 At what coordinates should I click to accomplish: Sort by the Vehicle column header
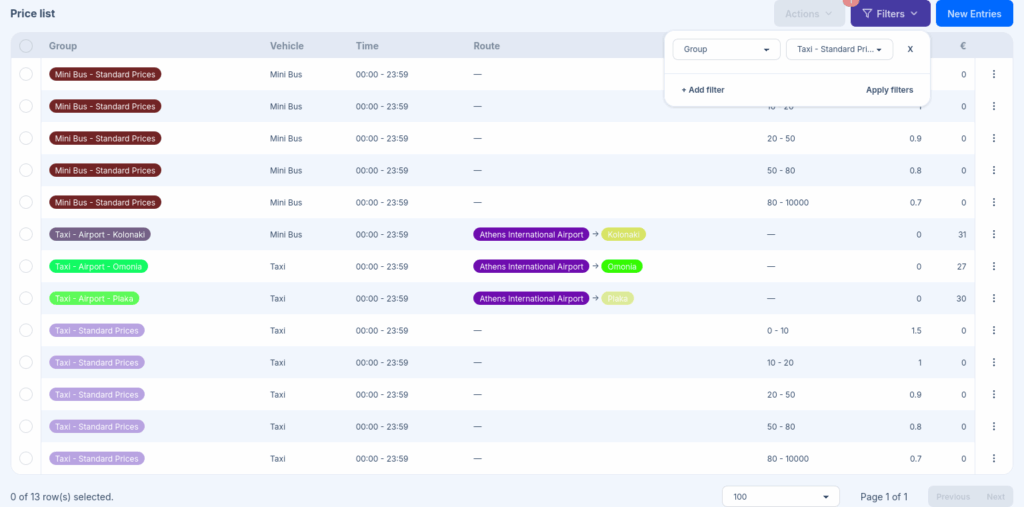[287, 46]
